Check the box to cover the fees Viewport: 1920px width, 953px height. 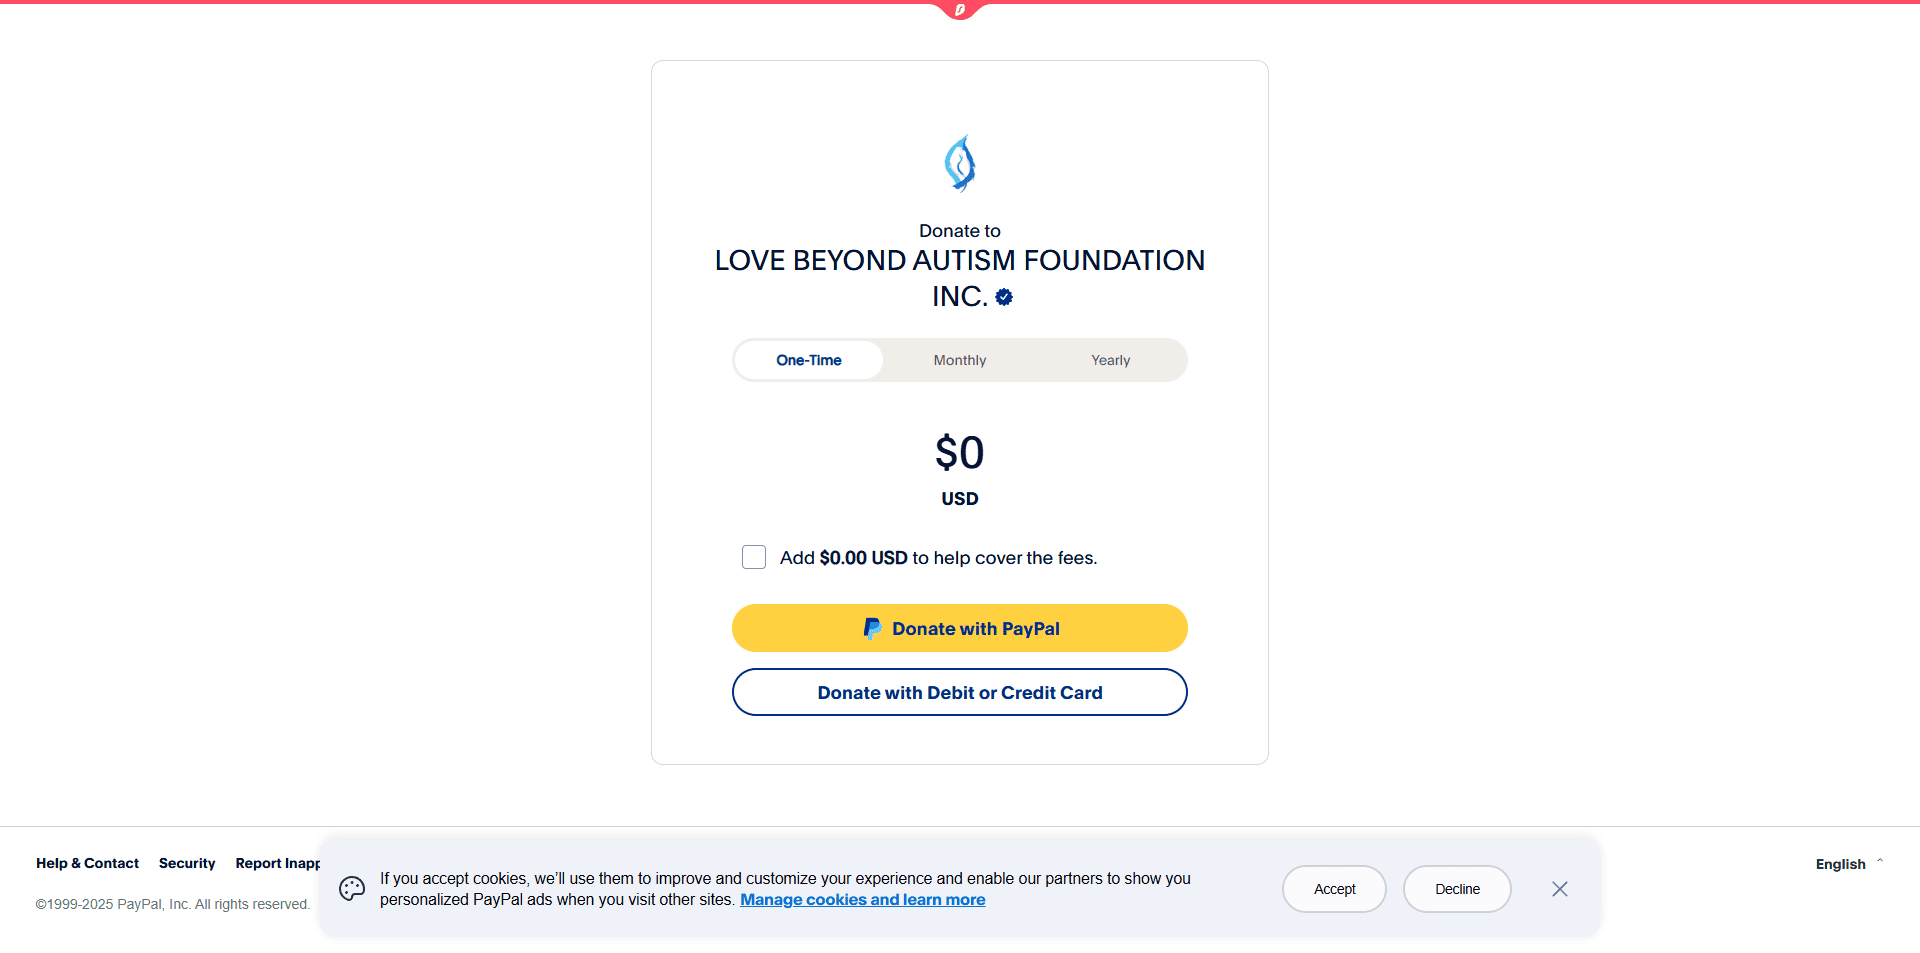(754, 557)
